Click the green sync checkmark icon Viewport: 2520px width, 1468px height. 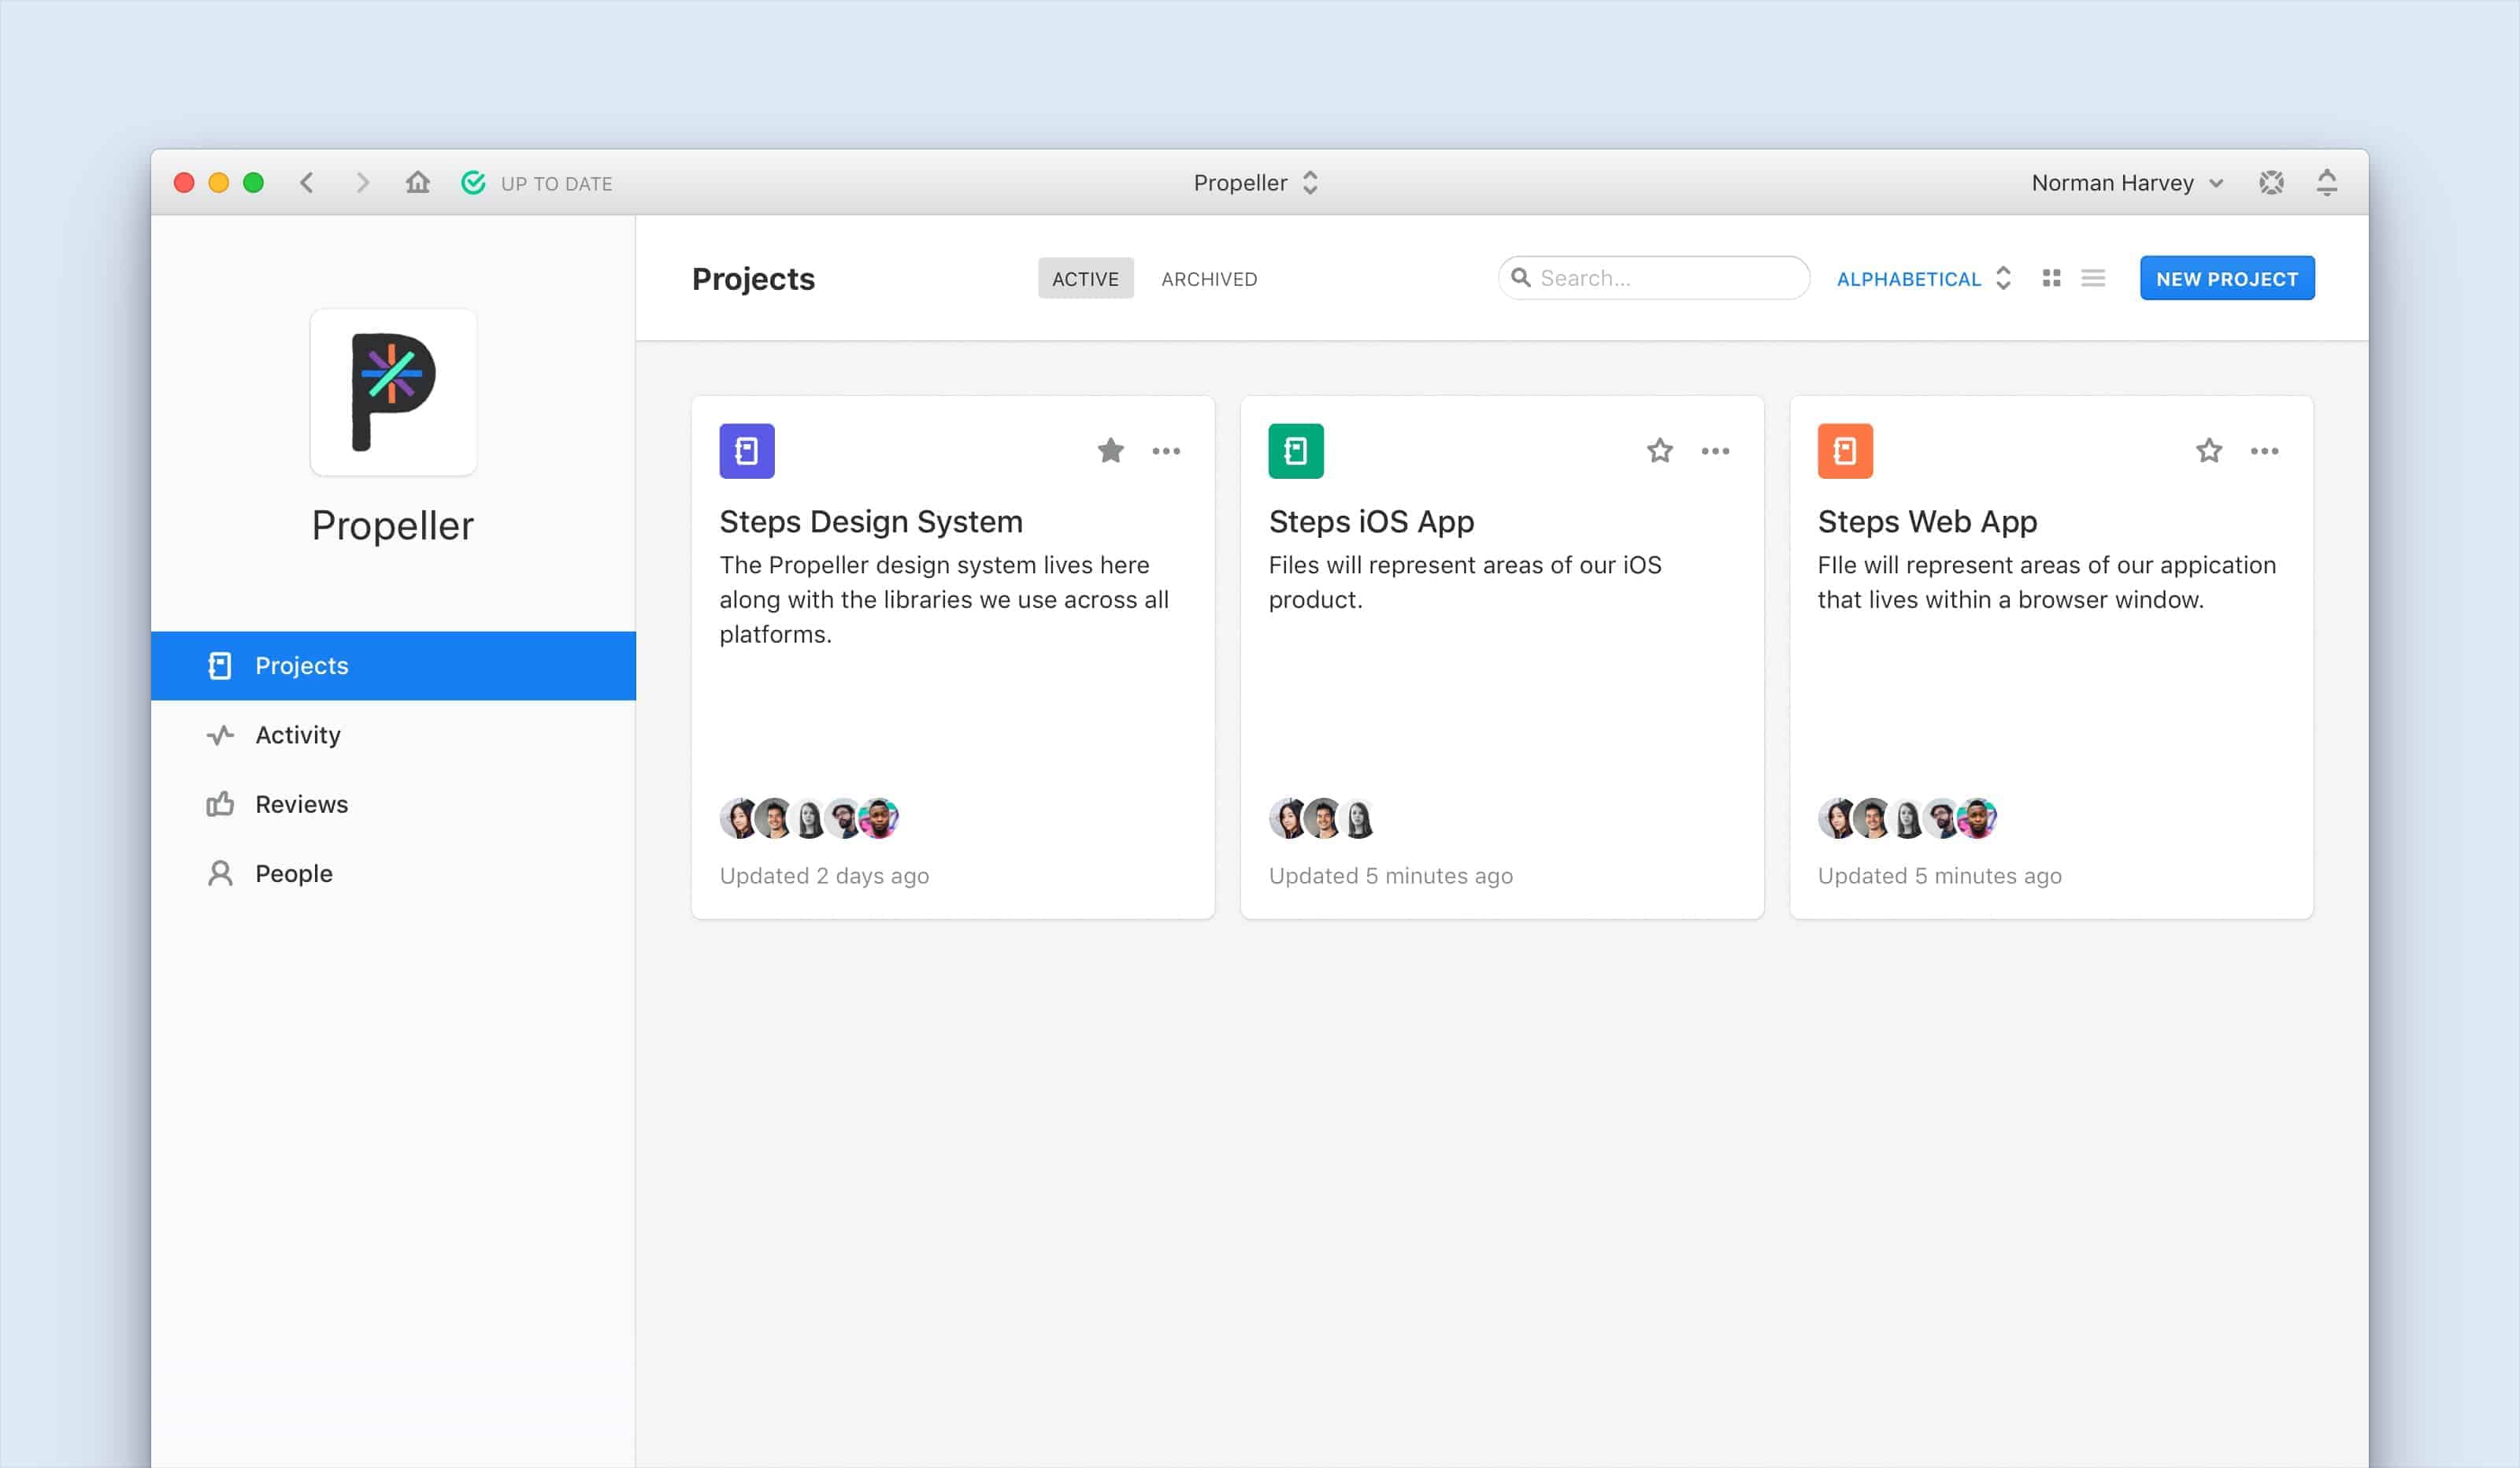pyautogui.click(x=473, y=182)
